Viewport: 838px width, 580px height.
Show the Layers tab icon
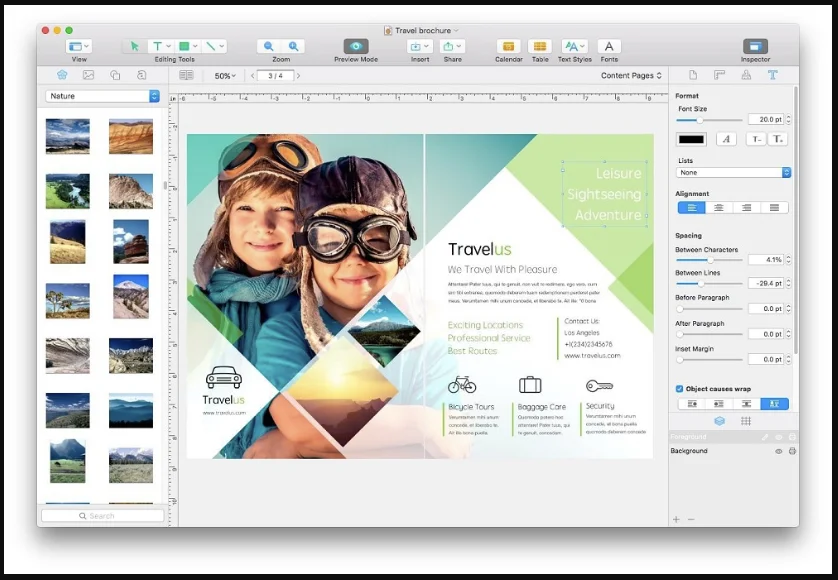(719, 421)
